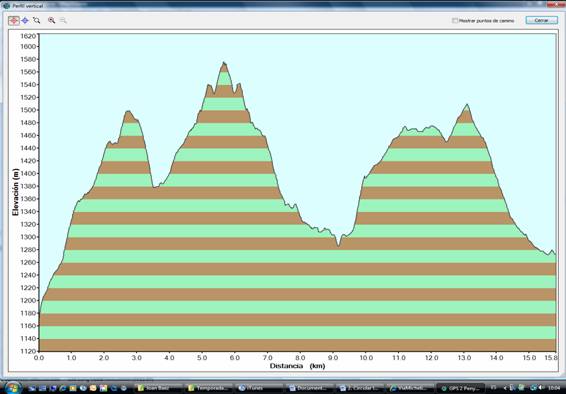This screenshot has width=566, height=394.
Task: Select the zoom area magnifier tool
Action: (x=36, y=21)
